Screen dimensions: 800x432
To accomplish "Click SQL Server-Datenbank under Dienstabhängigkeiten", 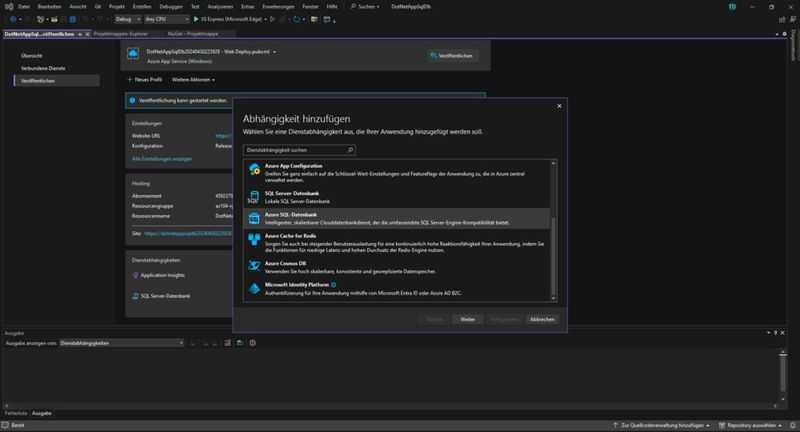I will coord(165,296).
